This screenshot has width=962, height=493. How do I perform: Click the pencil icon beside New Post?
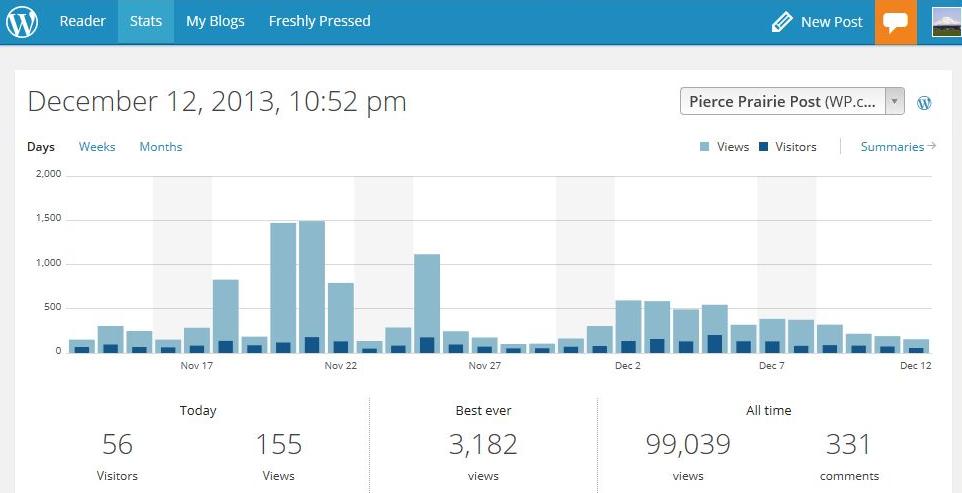[x=782, y=22]
